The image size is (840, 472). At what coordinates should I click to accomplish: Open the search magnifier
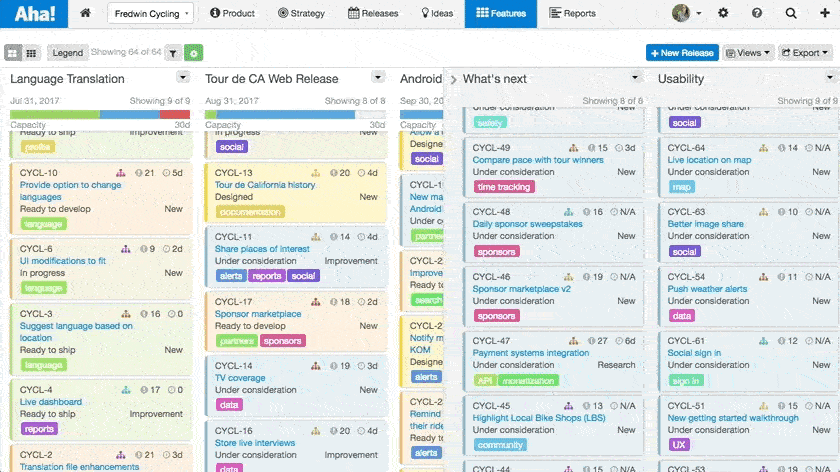click(x=791, y=13)
